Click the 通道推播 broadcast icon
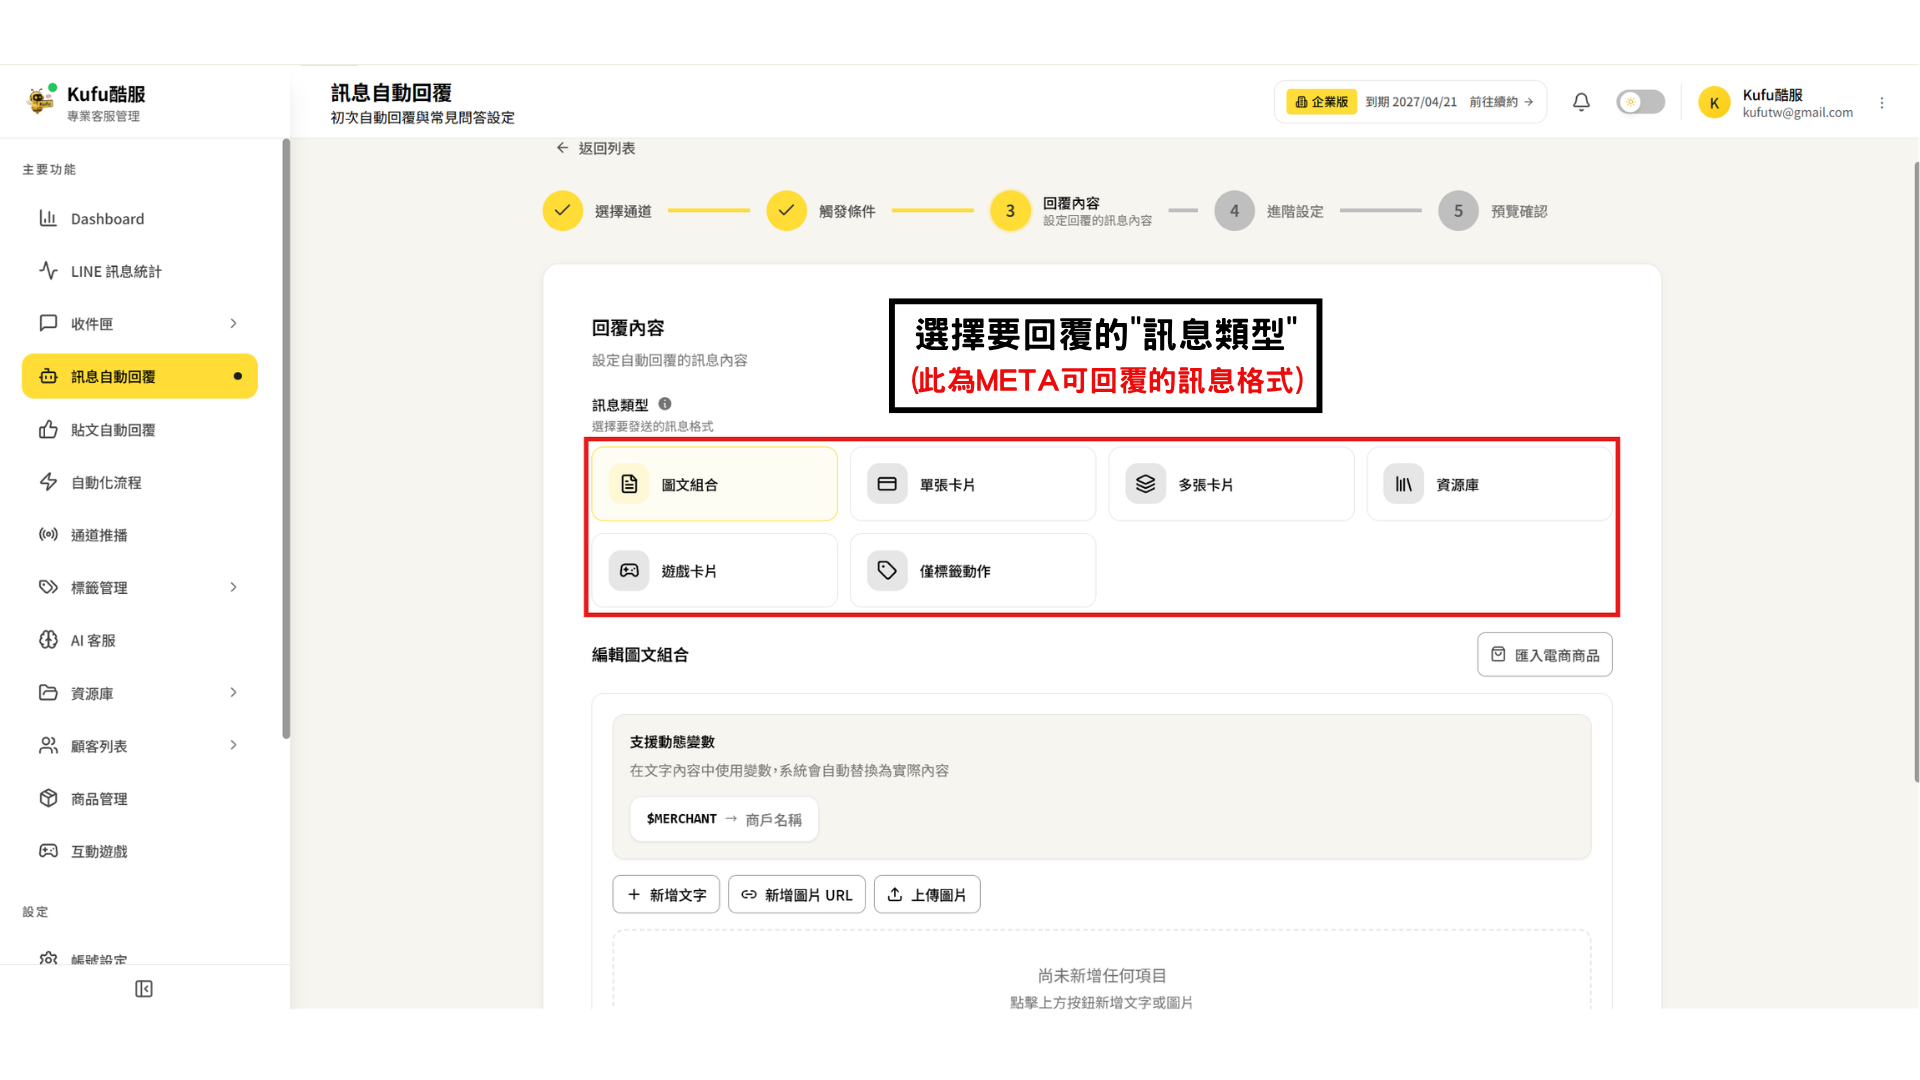The width and height of the screenshot is (1920, 1080). click(48, 534)
